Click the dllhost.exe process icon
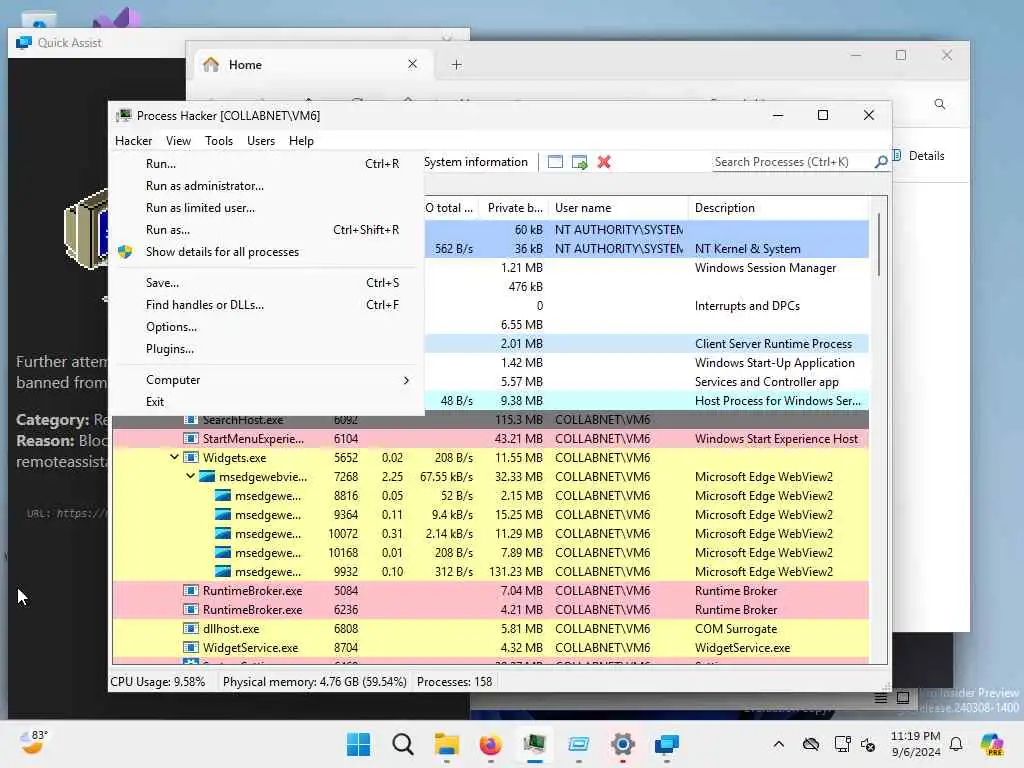Viewport: 1024px width, 768px height. [x=190, y=629]
